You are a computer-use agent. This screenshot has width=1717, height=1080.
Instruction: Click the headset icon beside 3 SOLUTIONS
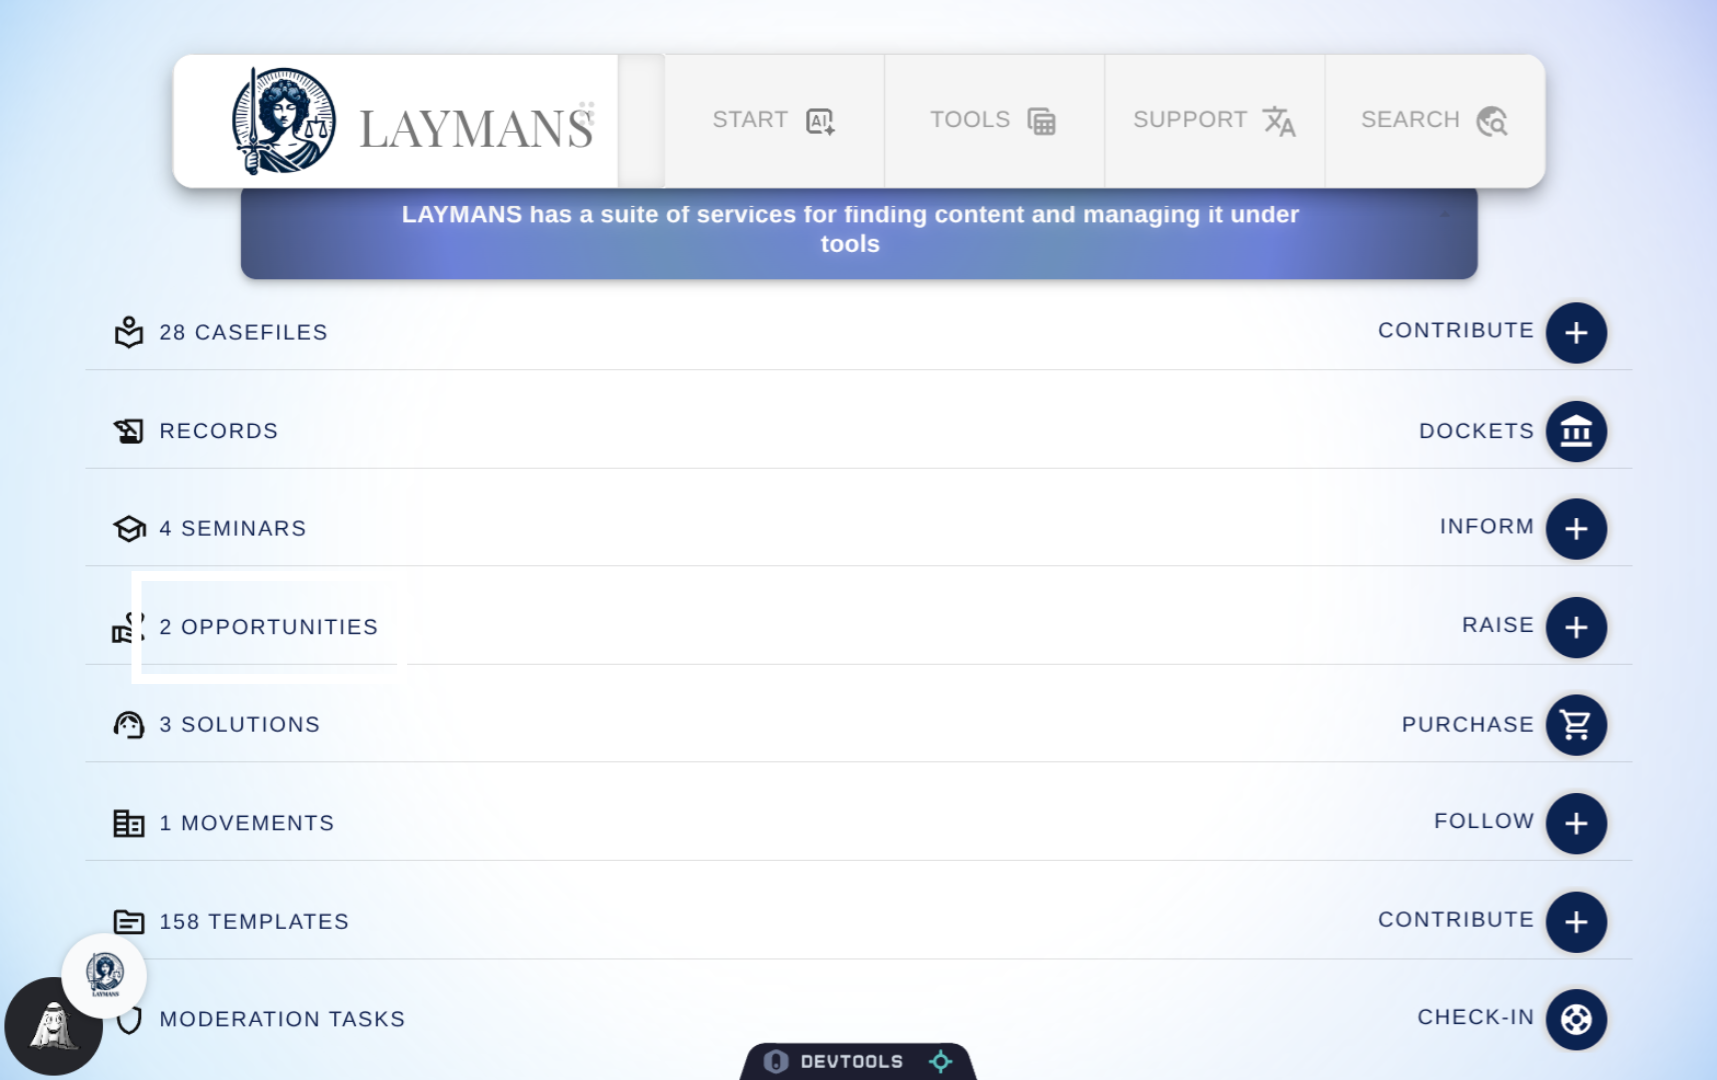129,725
